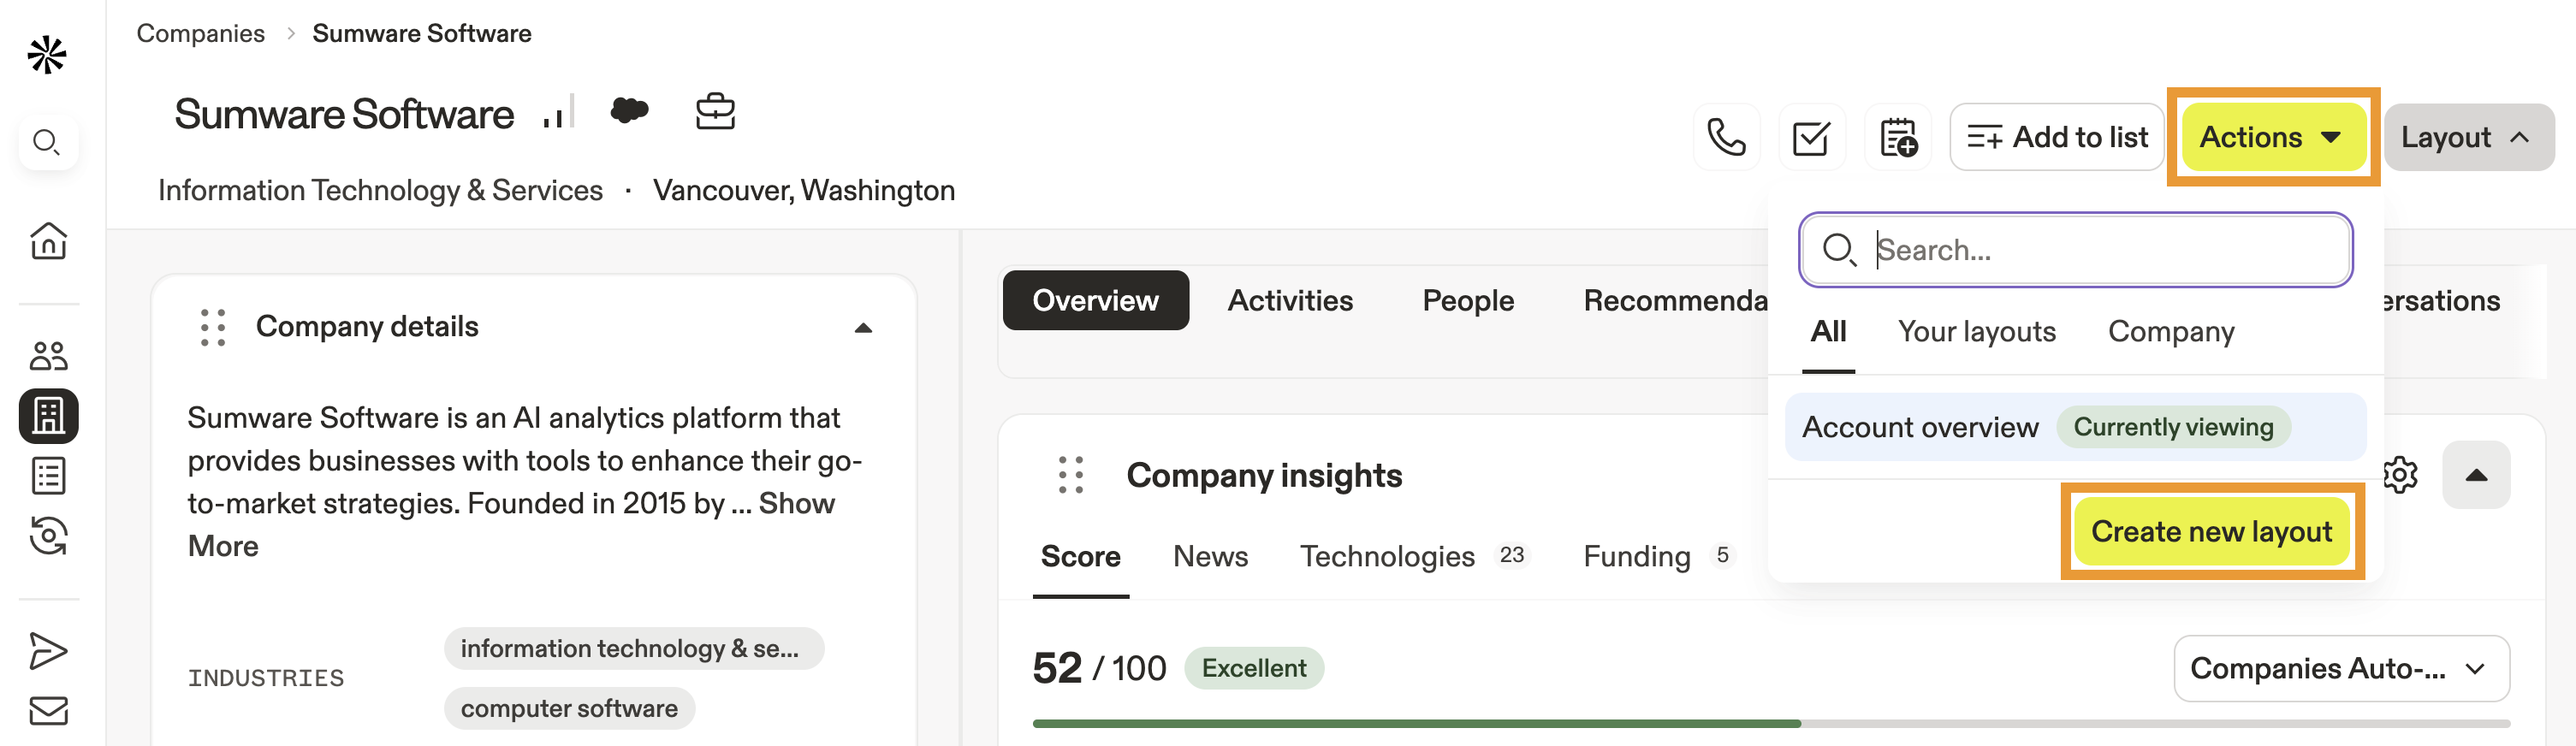The height and width of the screenshot is (746, 2576).
Task: Open the Salesforce cloud icon
Action: (x=629, y=111)
